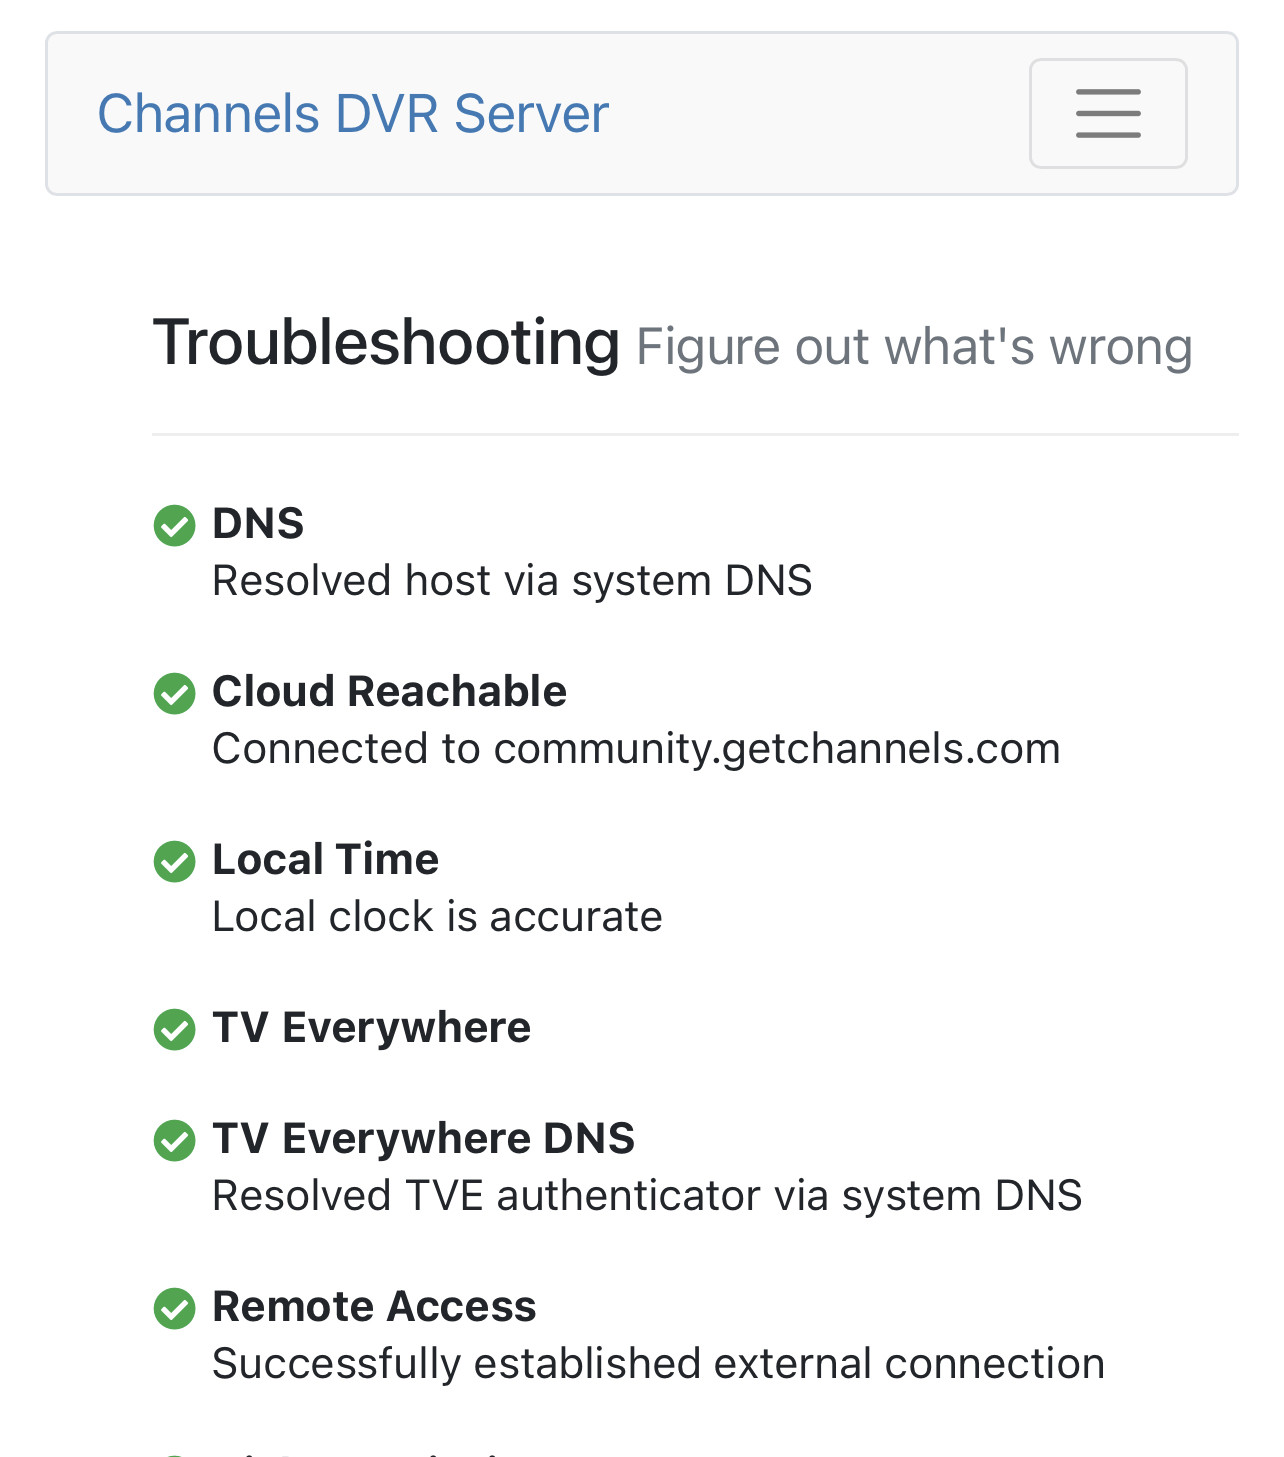The height and width of the screenshot is (1457, 1284).
Task: Click the Remote Access green check icon
Action: coord(175,1308)
